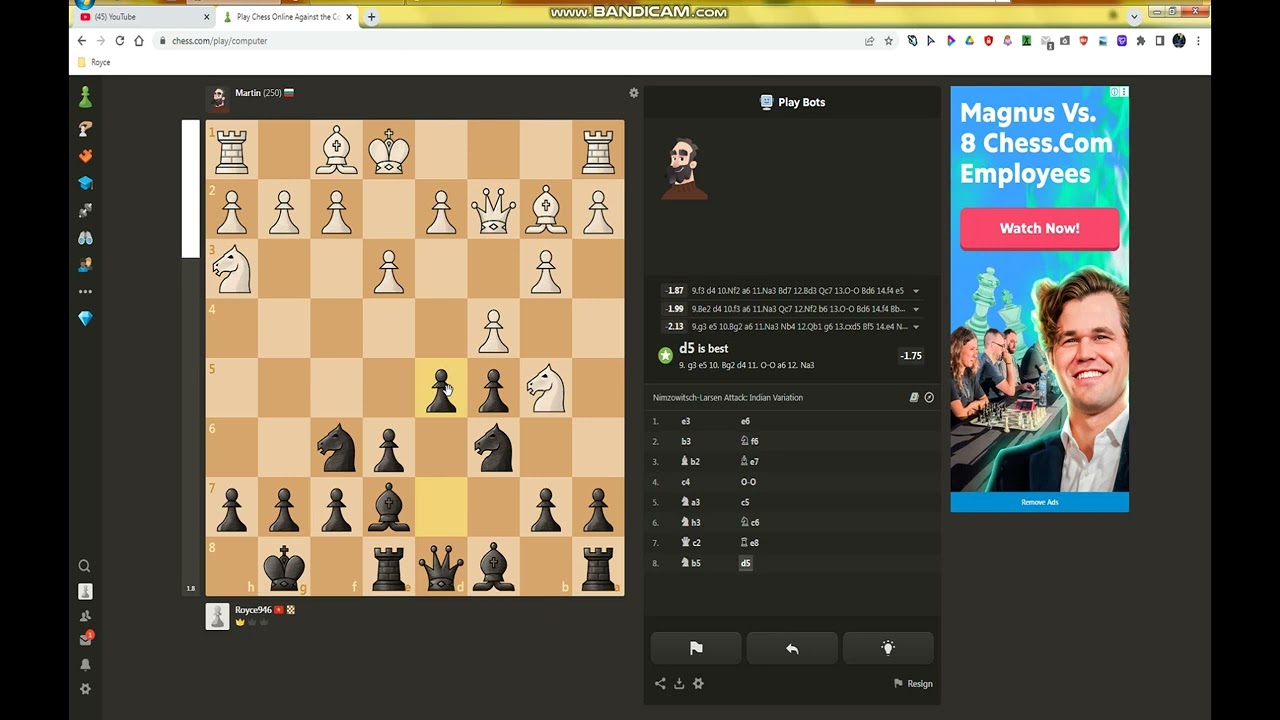Click the Remove Ads link
Image resolution: width=1280 pixels, height=720 pixels.
[x=1039, y=502]
